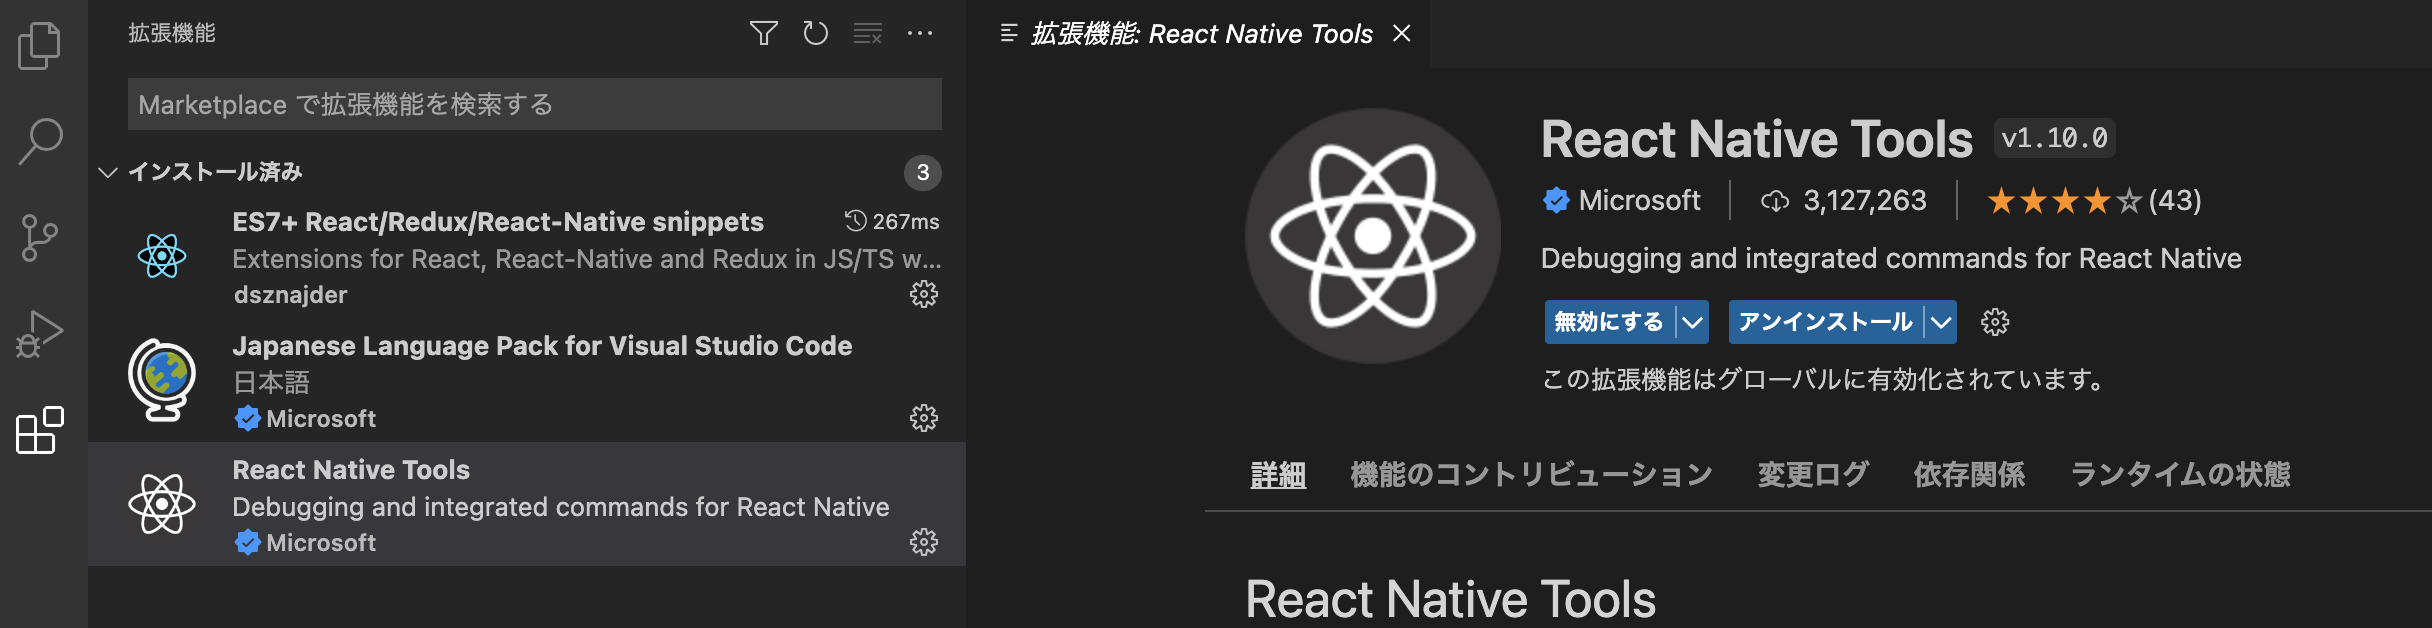2432x628 pixels.
Task: Switch to the 変更ログ tab
Action: pos(1813,474)
